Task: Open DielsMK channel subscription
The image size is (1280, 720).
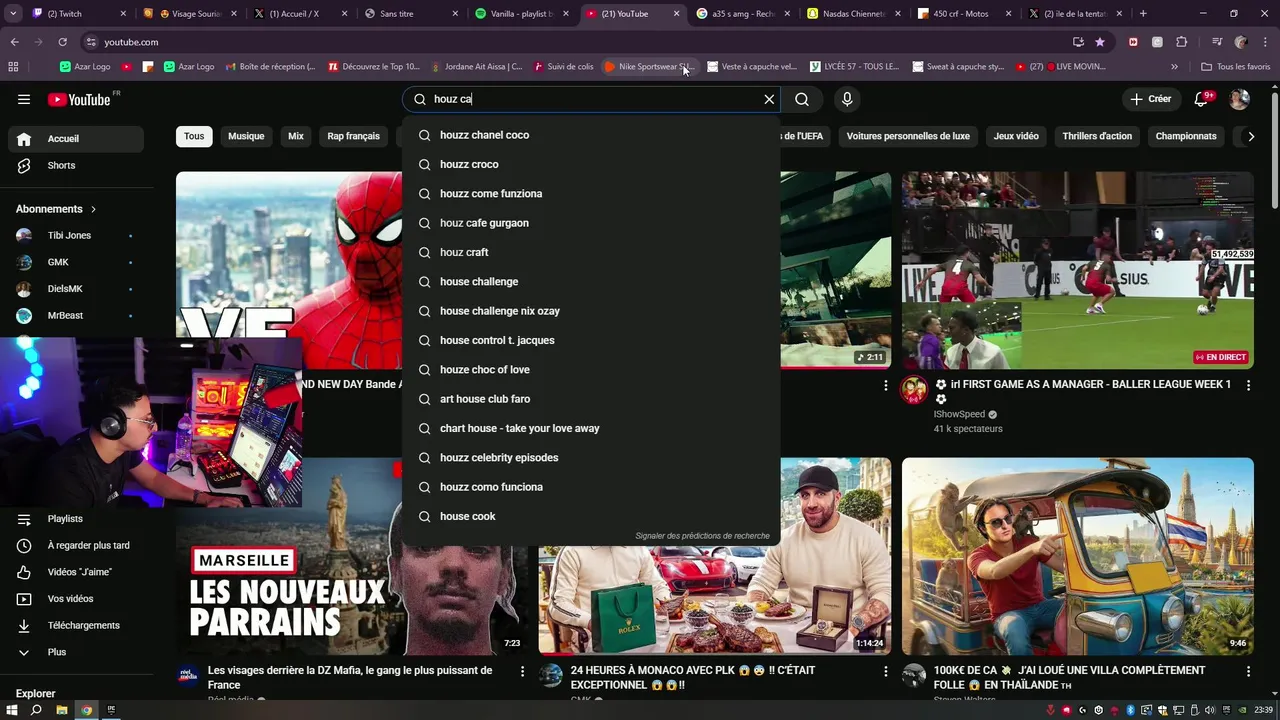Action: pos(76,289)
